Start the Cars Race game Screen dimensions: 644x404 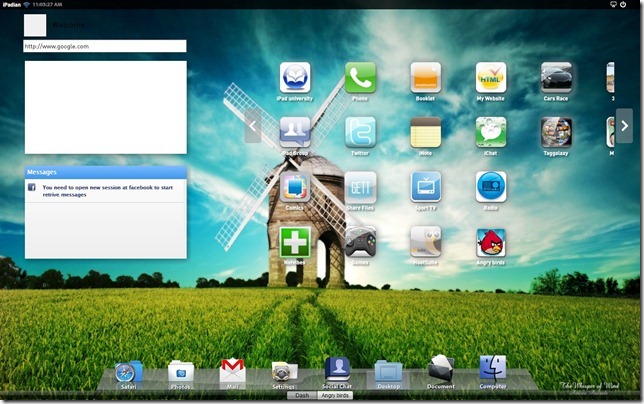tap(556, 78)
